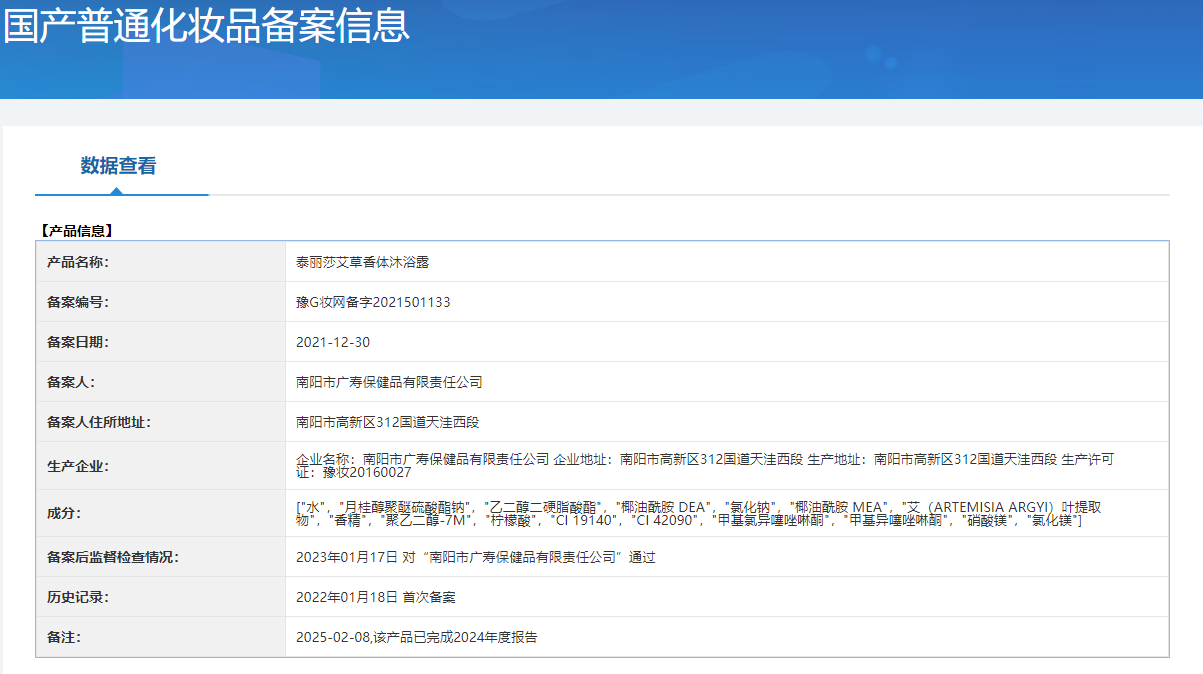Click the 备案后监督检查情况 row label
Screen dimensions: 1203x674
pos(112,557)
